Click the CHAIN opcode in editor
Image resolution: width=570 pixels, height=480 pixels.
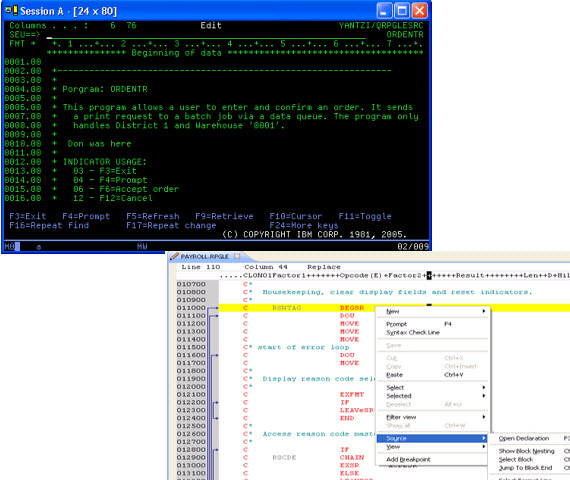pyautogui.click(x=352, y=457)
